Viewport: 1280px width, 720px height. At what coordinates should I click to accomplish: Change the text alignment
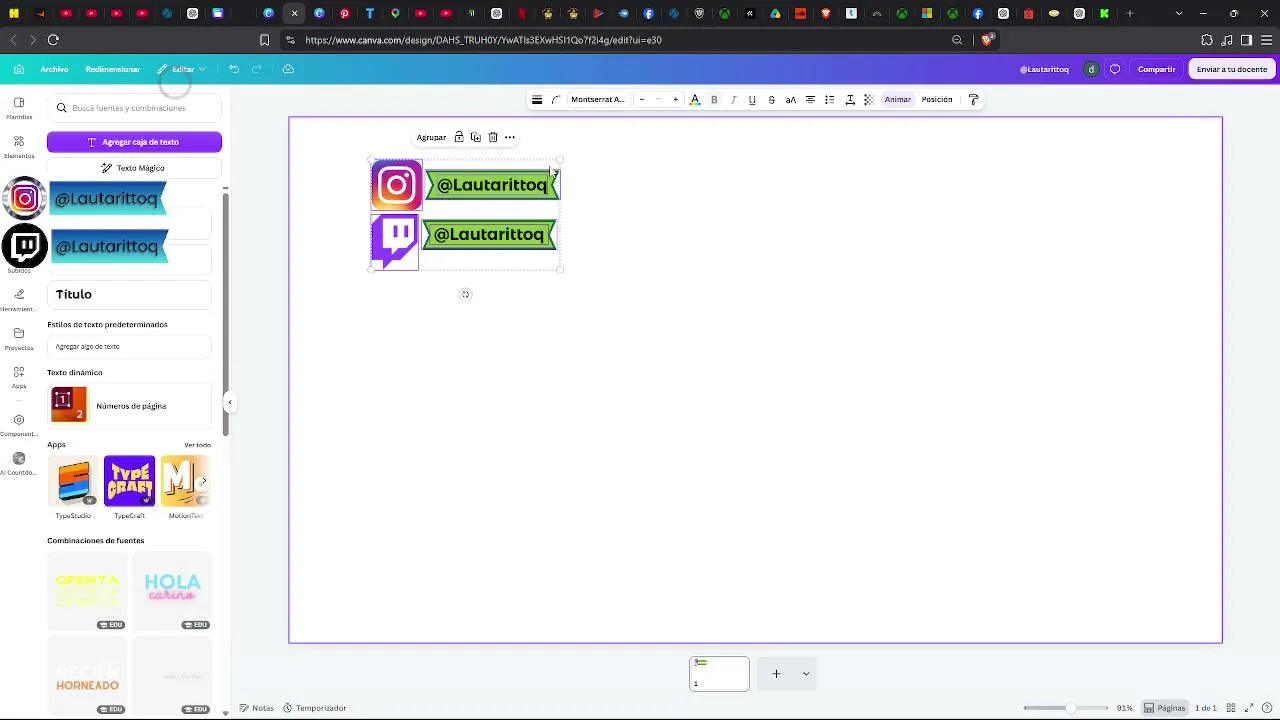pos(810,100)
